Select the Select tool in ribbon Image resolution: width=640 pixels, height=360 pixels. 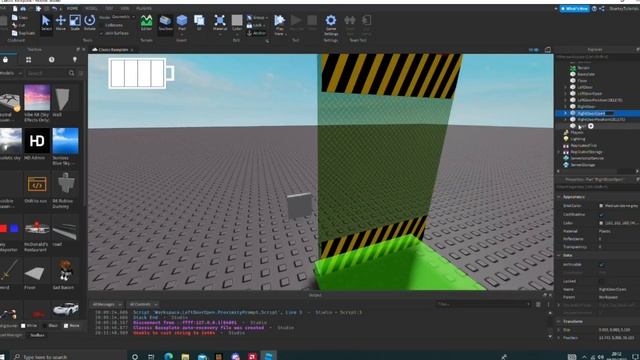coord(46,23)
